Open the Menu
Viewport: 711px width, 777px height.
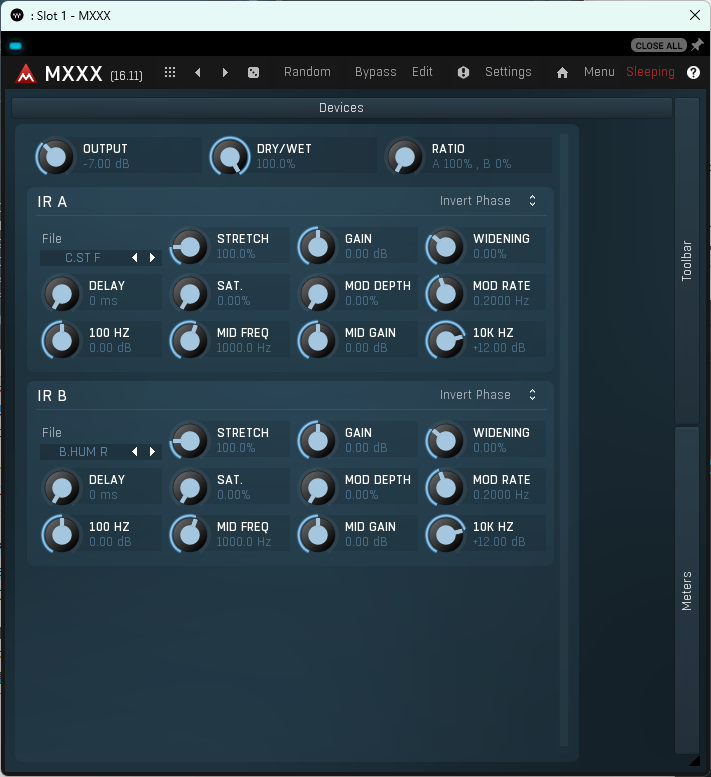pos(599,72)
